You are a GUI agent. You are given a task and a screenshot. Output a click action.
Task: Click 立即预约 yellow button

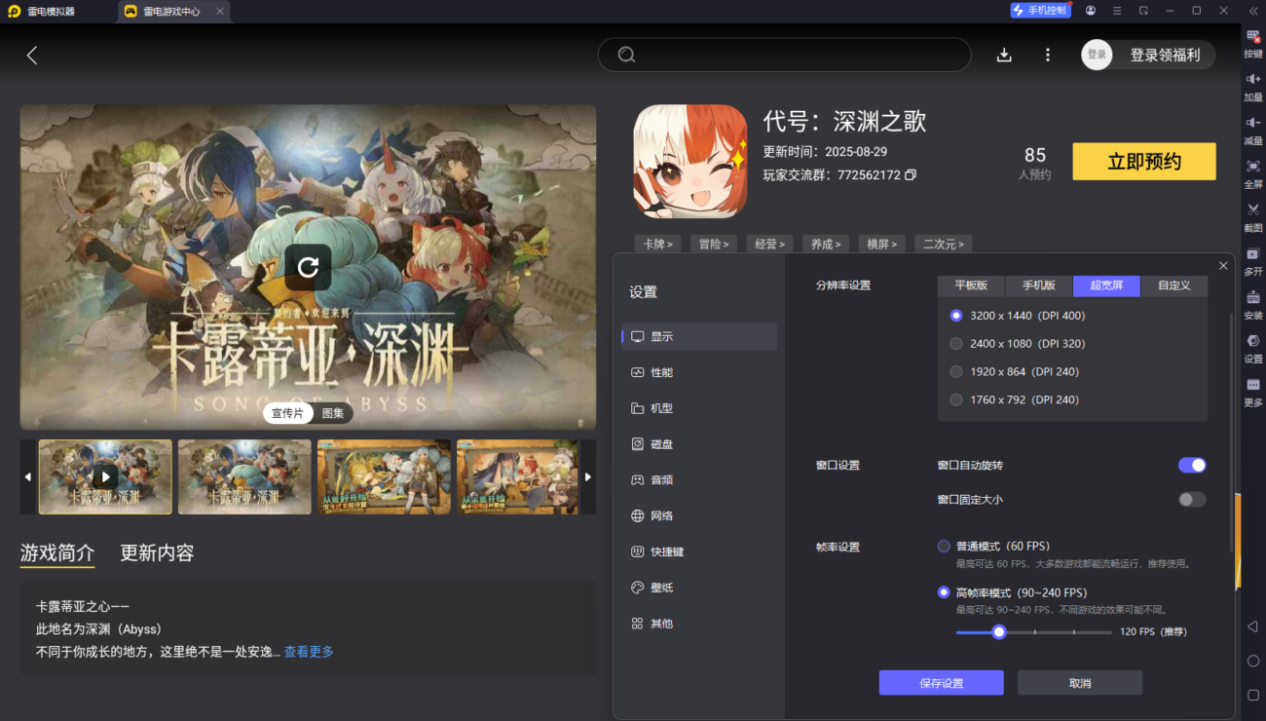(1144, 161)
